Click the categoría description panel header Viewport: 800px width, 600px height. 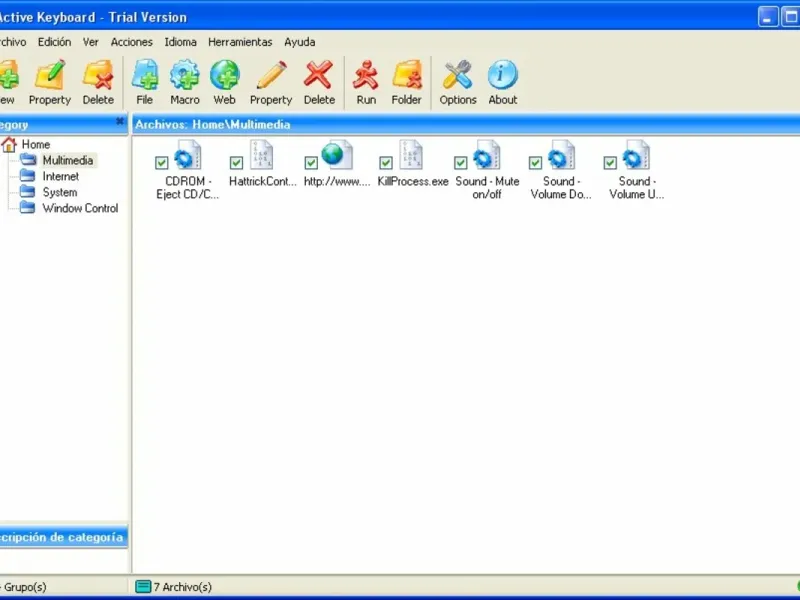pyautogui.click(x=64, y=537)
